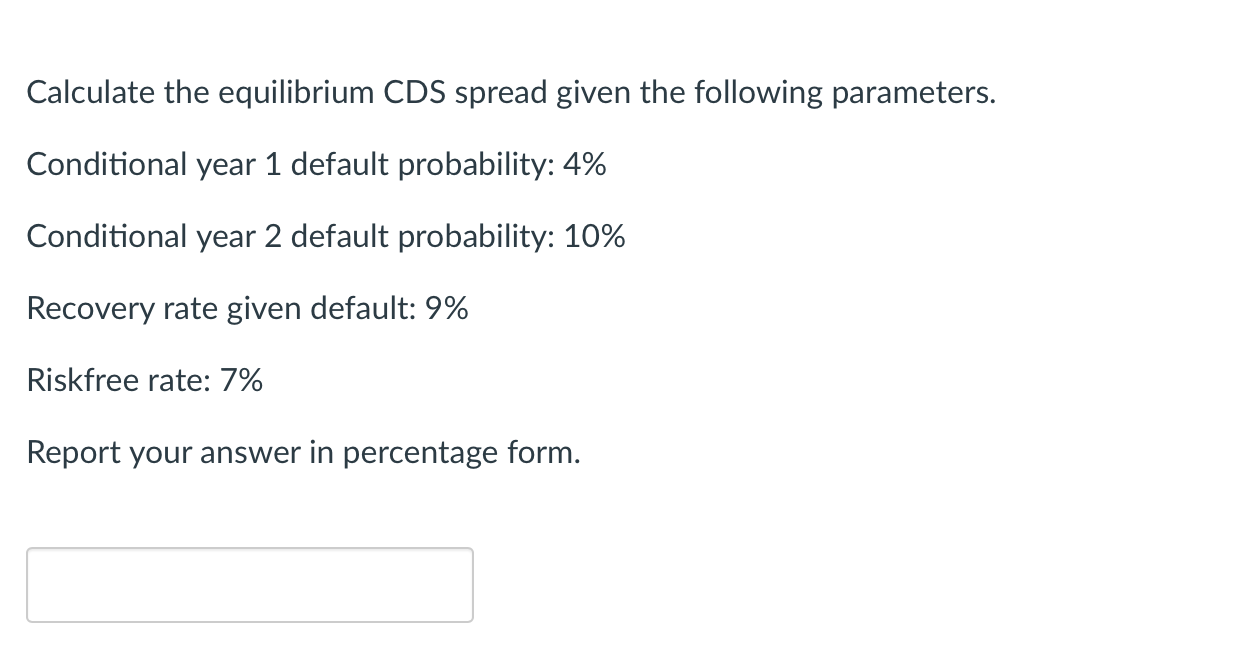Click the 'Conditional year 1 default probability' line
Viewport: 1250px width, 670px height.
[x=315, y=164]
